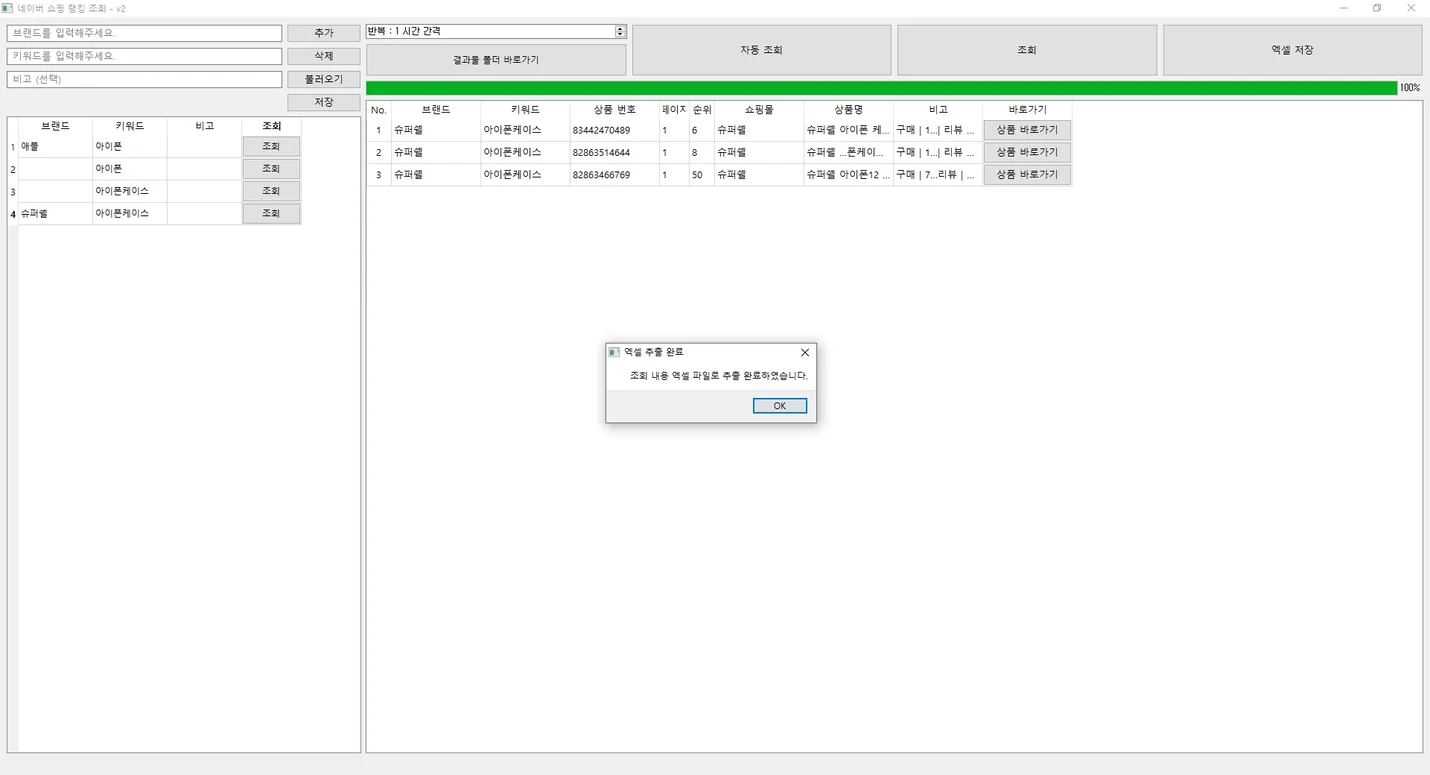Image resolution: width=1430 pixels, height=775 pixels.
Task: Select the 슈퍼쉘 brand cell in left table
Action: 55,213
